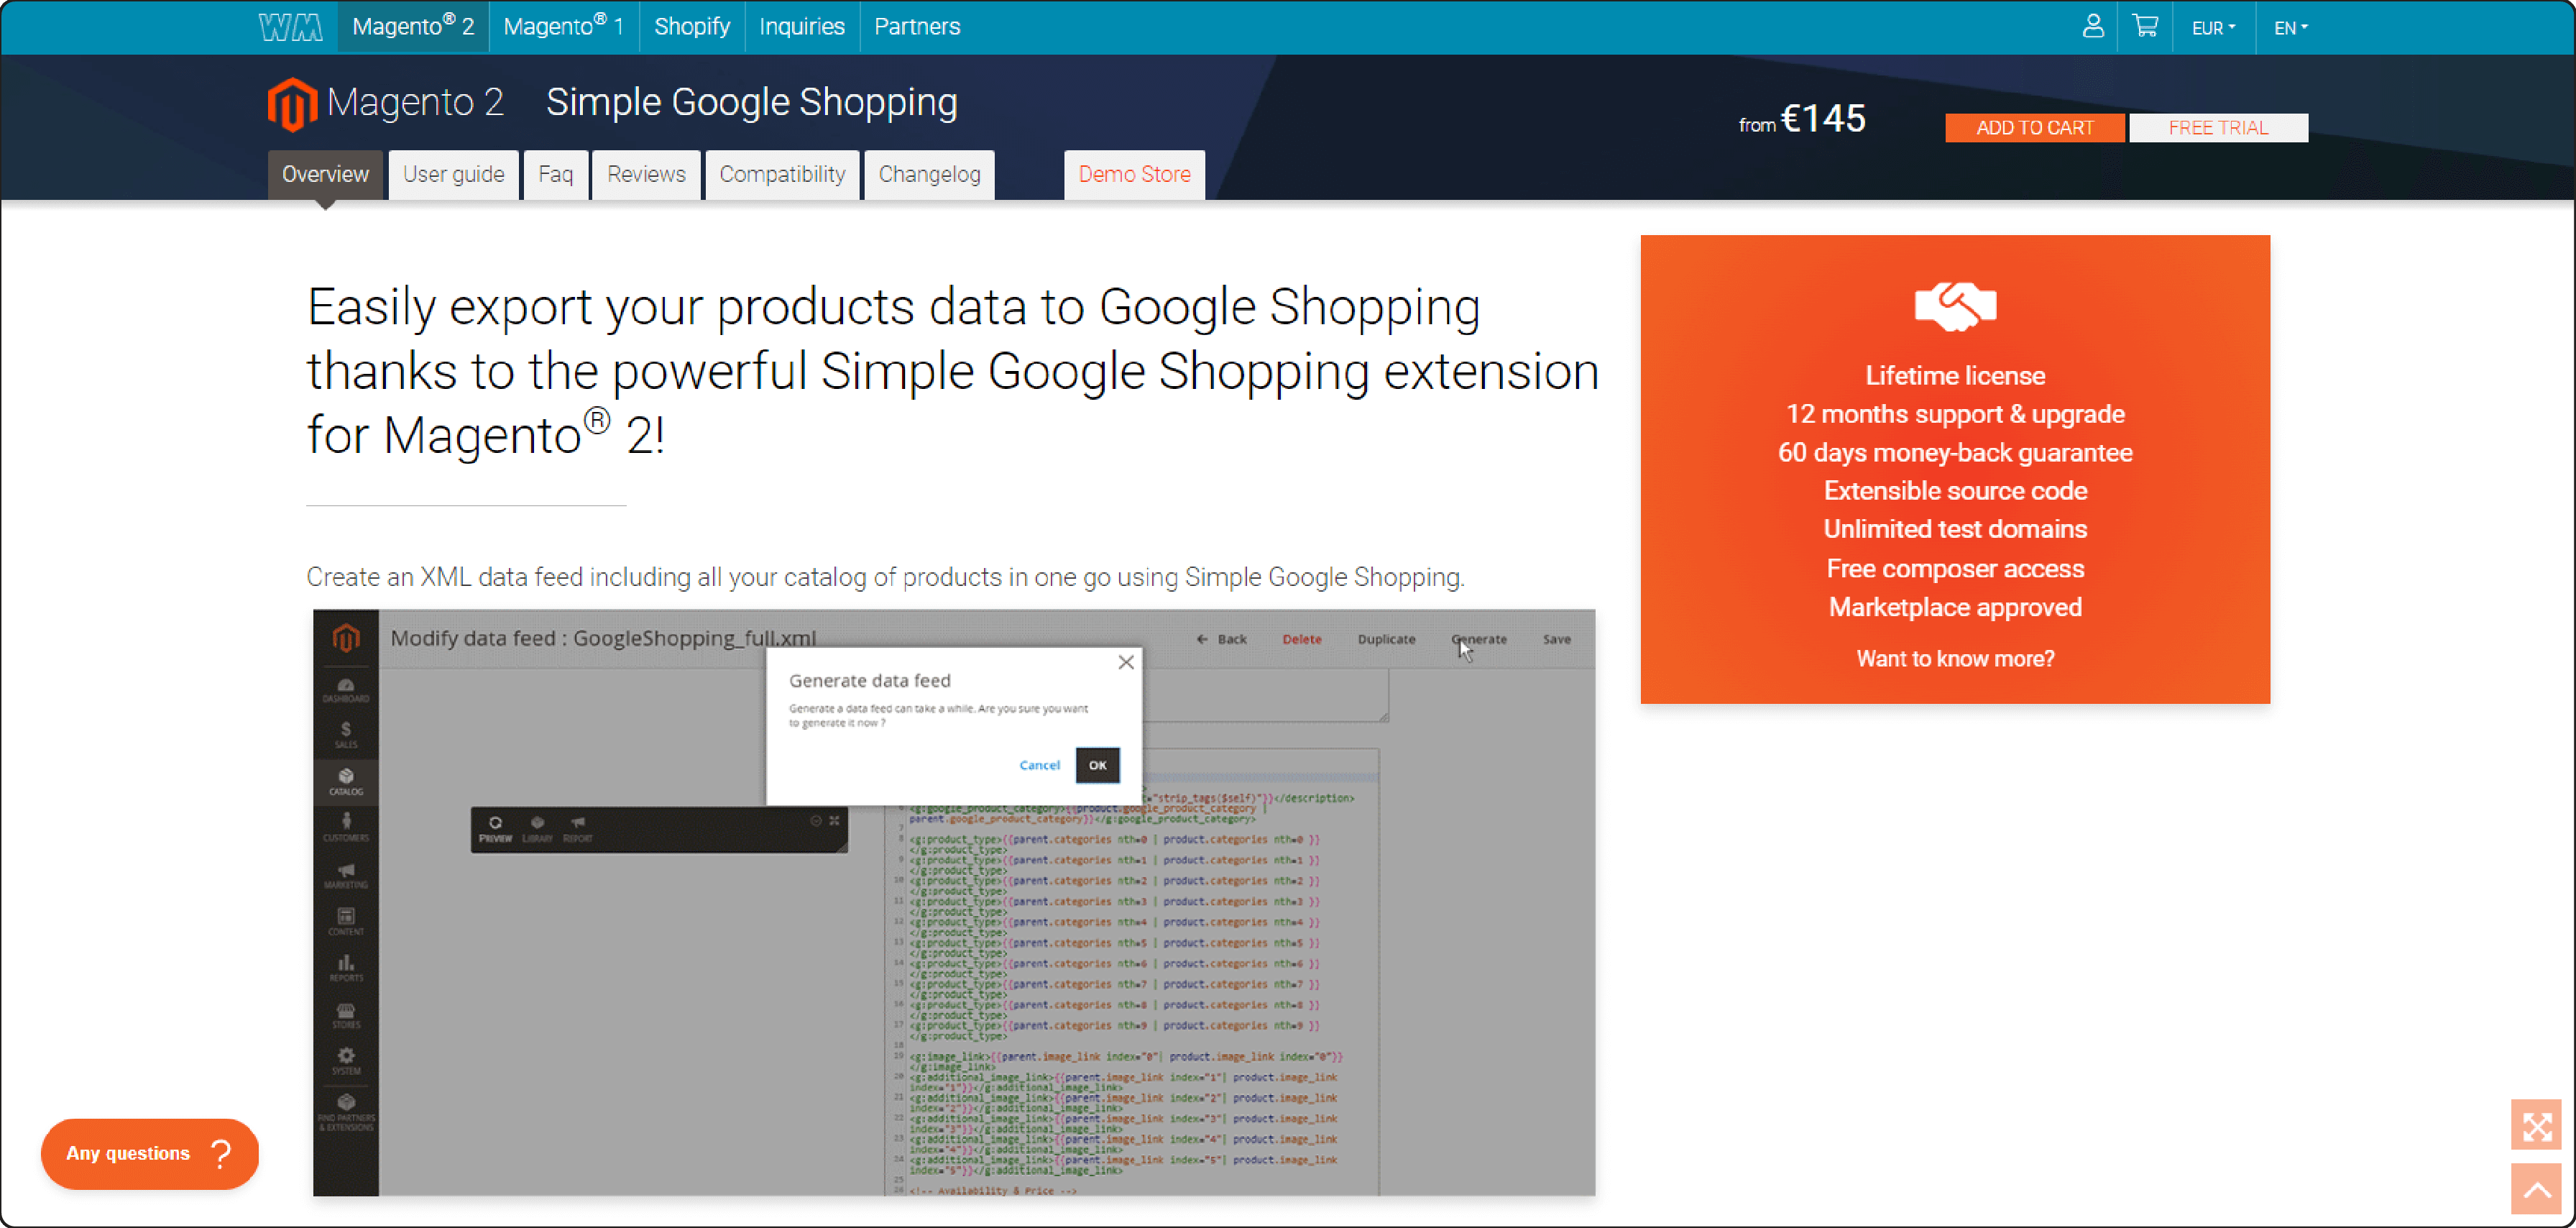This screenshot has height=1228, width=2576.
Task: Click Library icon in dark toolbox
Action: click(x=537, y=829)
